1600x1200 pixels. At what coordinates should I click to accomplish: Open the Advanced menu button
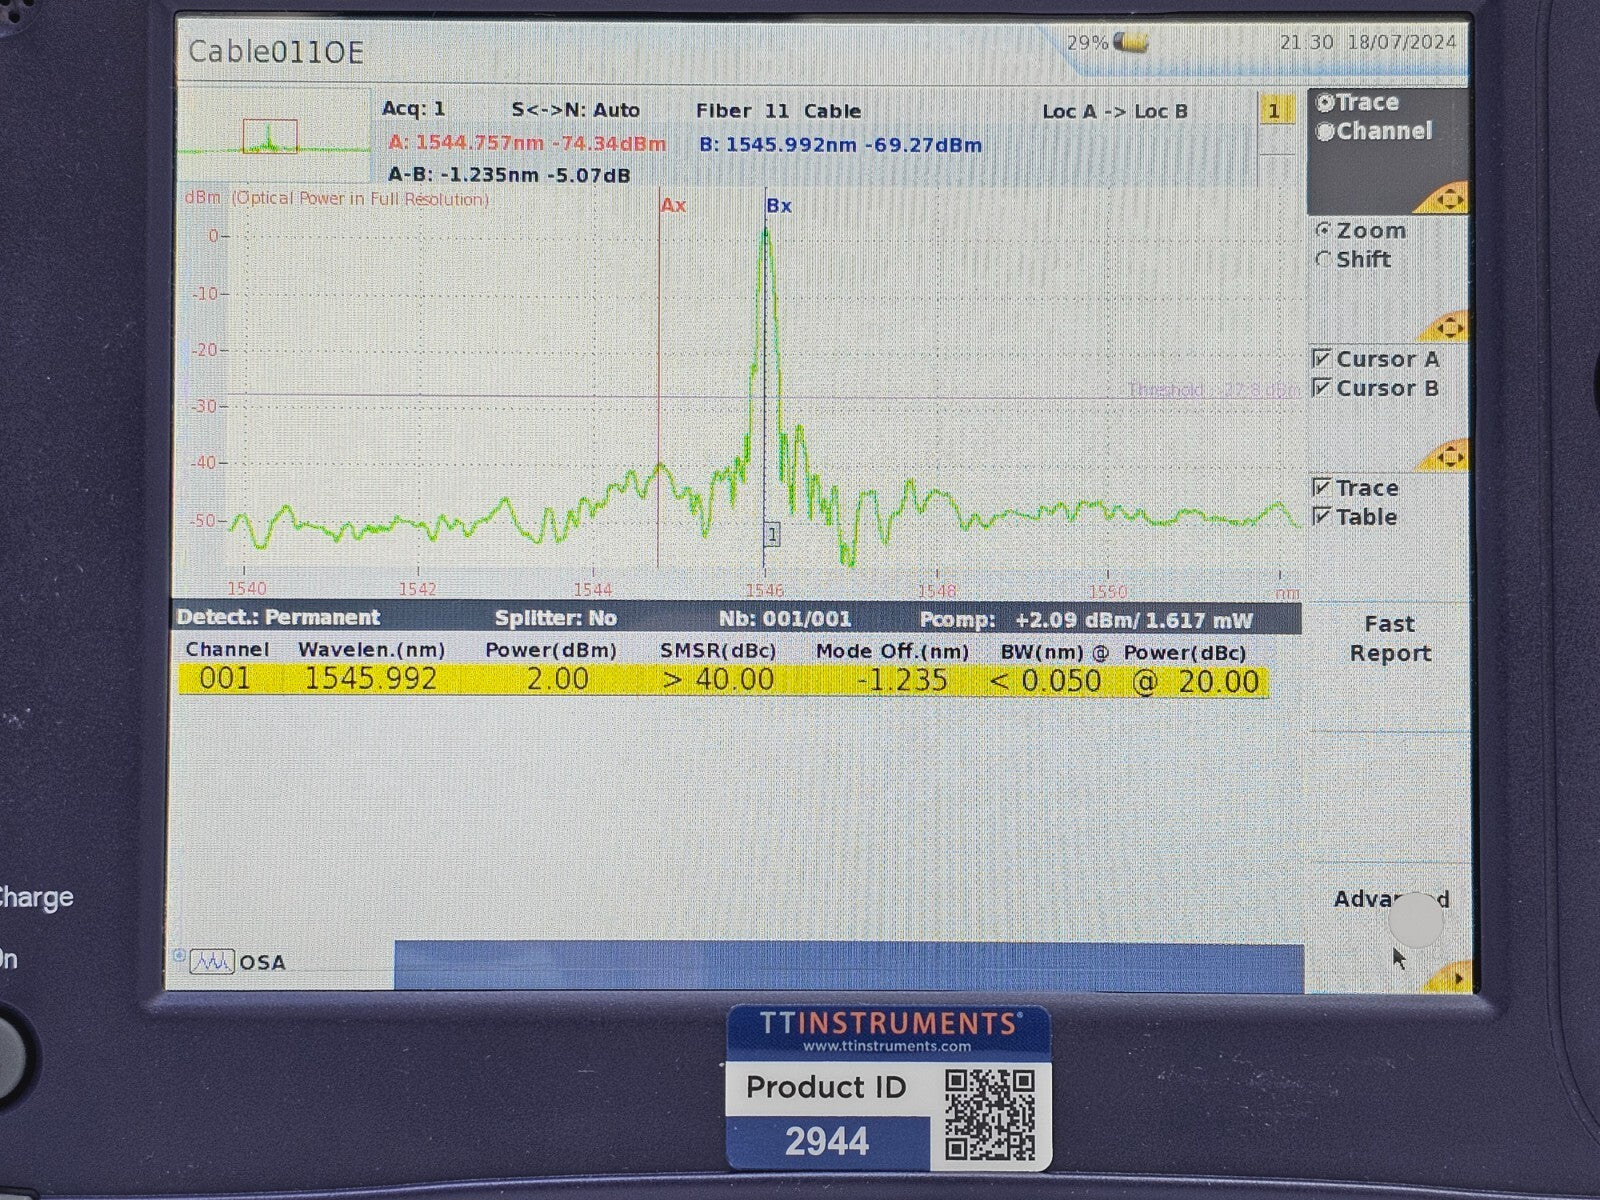1389,899
